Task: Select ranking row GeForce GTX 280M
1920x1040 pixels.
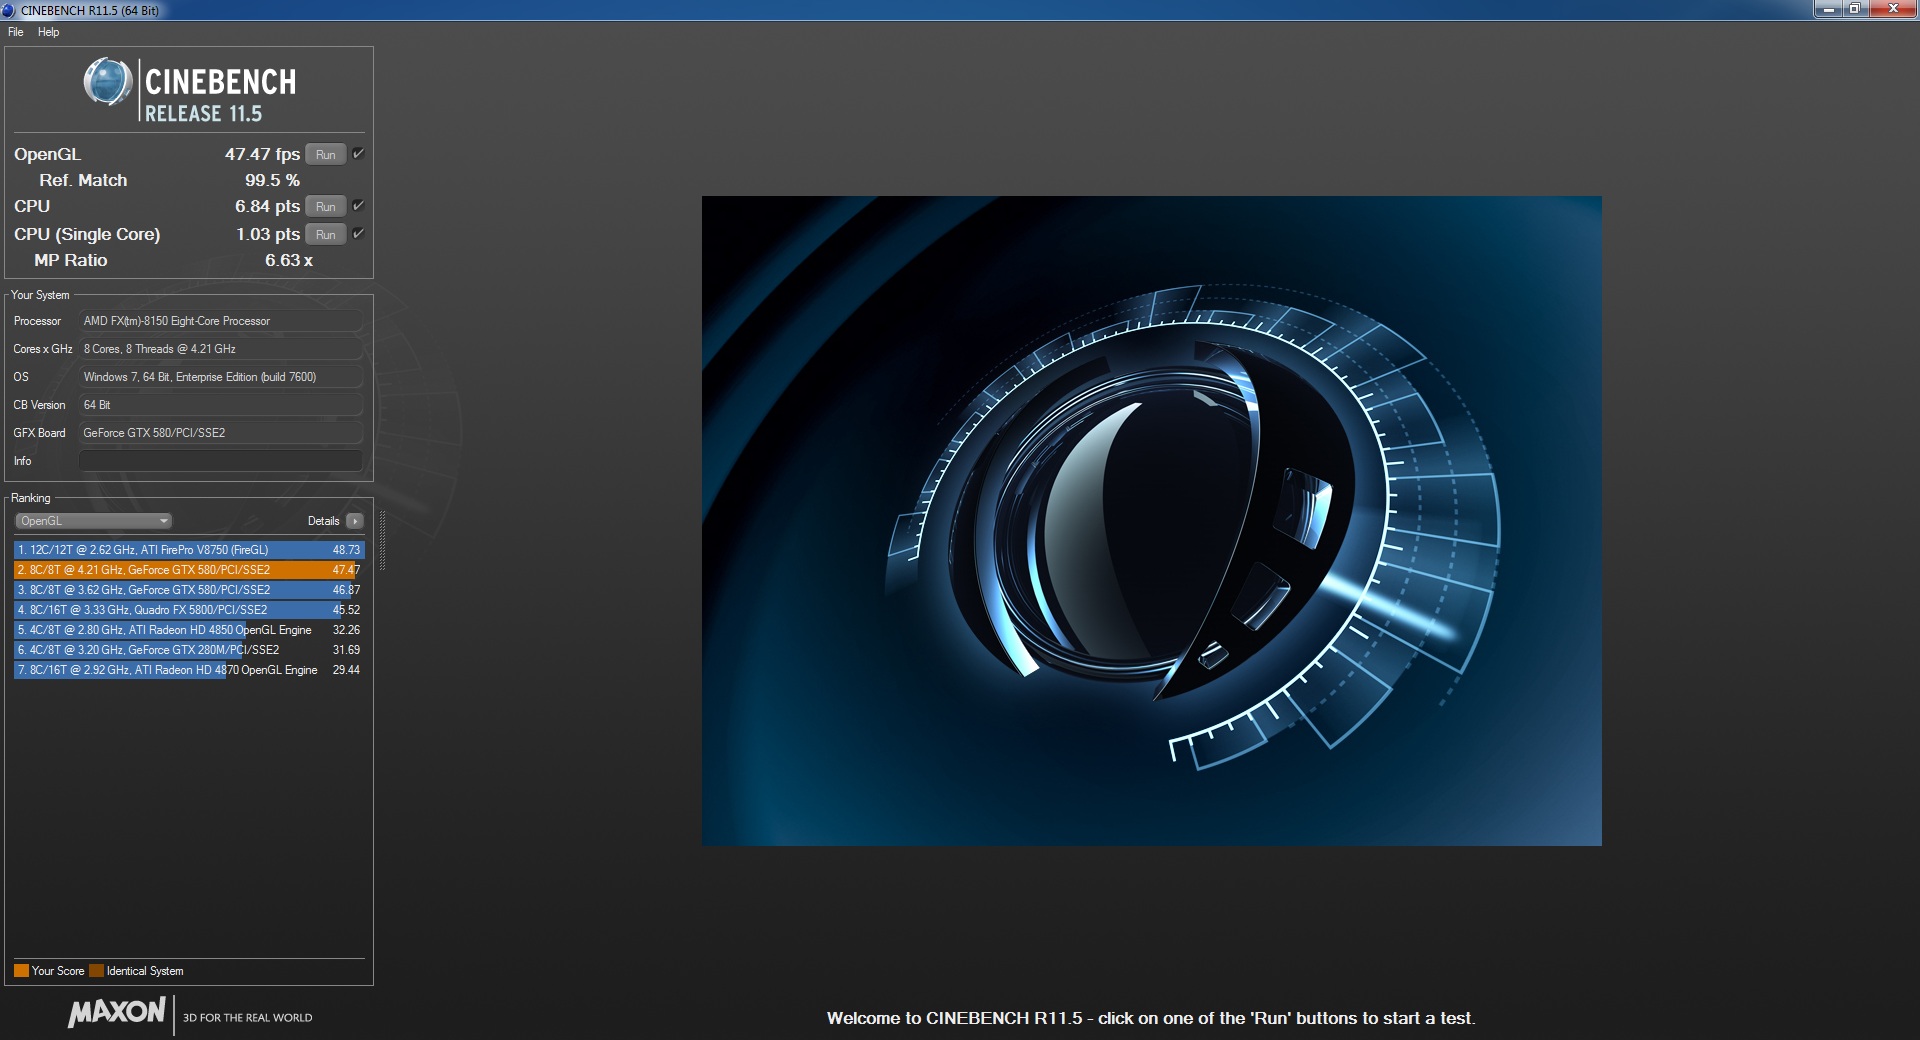Action: pyautogui.click(x=189, y=650)
